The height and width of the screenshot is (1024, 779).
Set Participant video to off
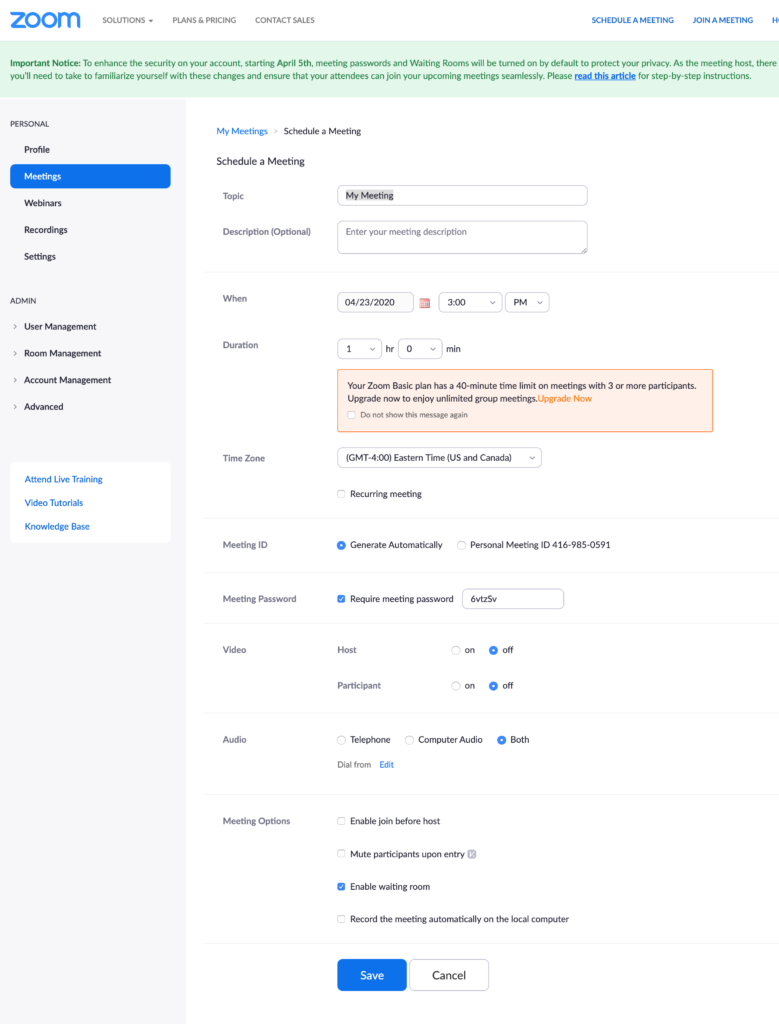(493, 686)
